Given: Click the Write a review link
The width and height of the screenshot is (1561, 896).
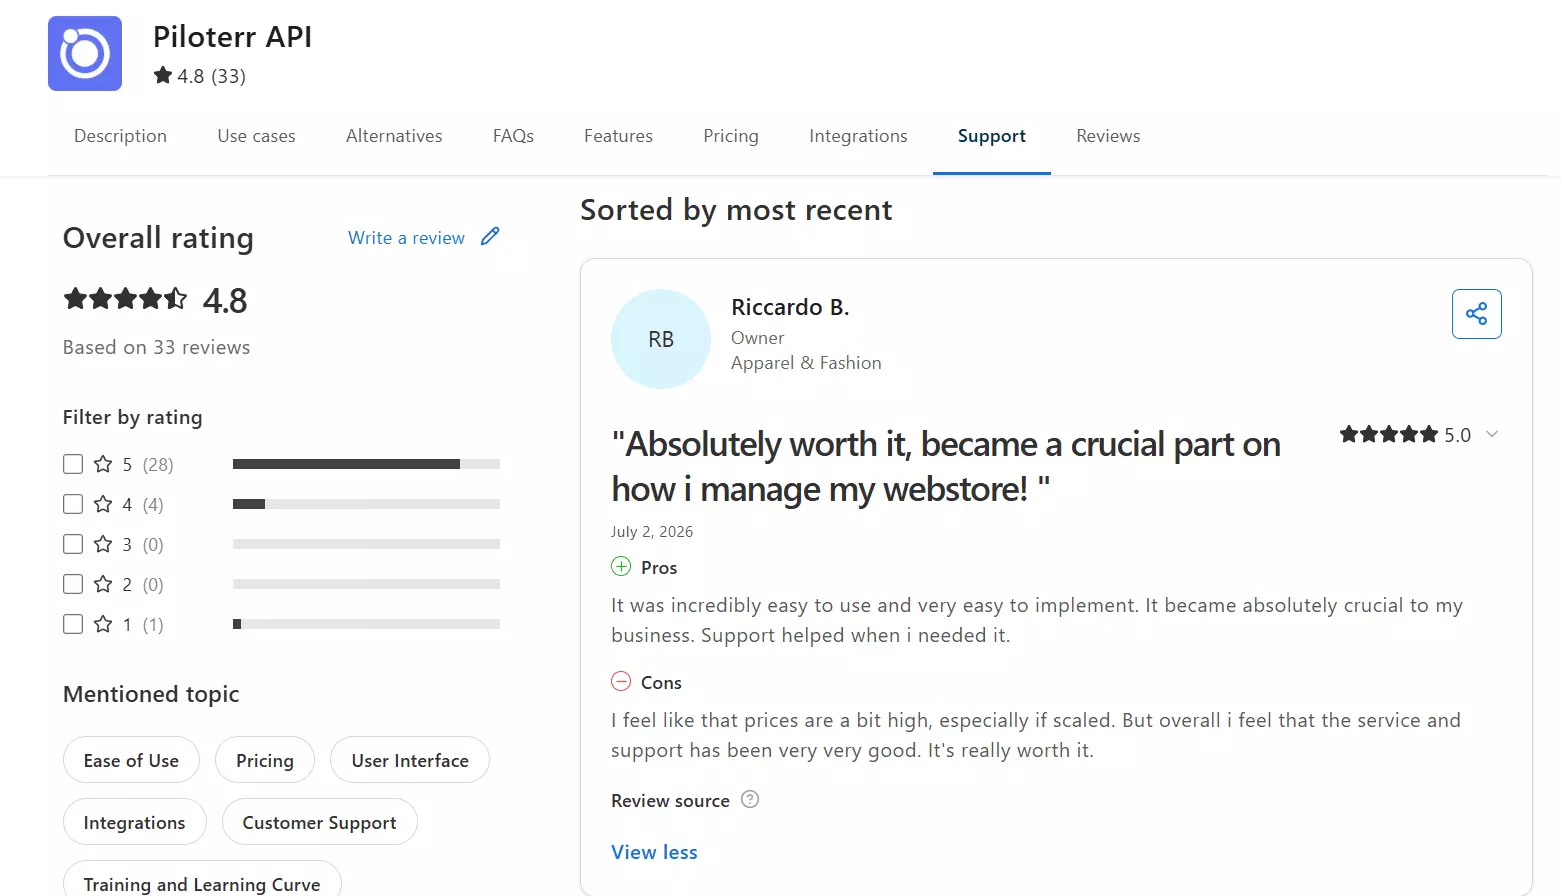Looking at the screenshot, I should point(406,238).
